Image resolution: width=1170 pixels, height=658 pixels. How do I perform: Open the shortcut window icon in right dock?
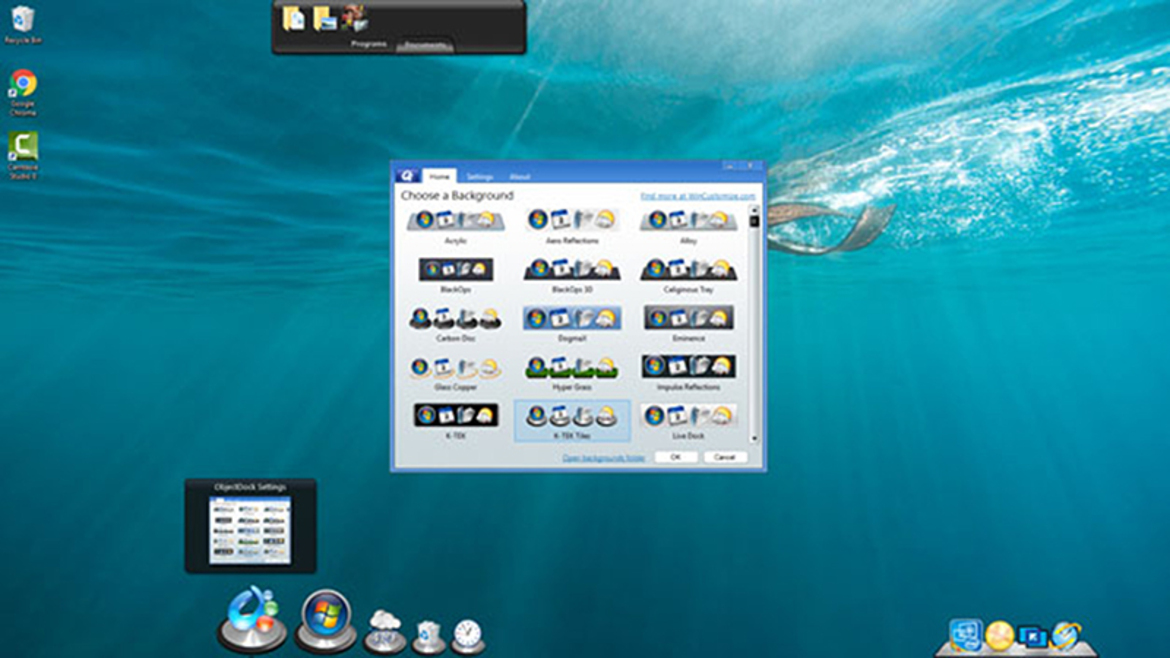pos(1032,637)
